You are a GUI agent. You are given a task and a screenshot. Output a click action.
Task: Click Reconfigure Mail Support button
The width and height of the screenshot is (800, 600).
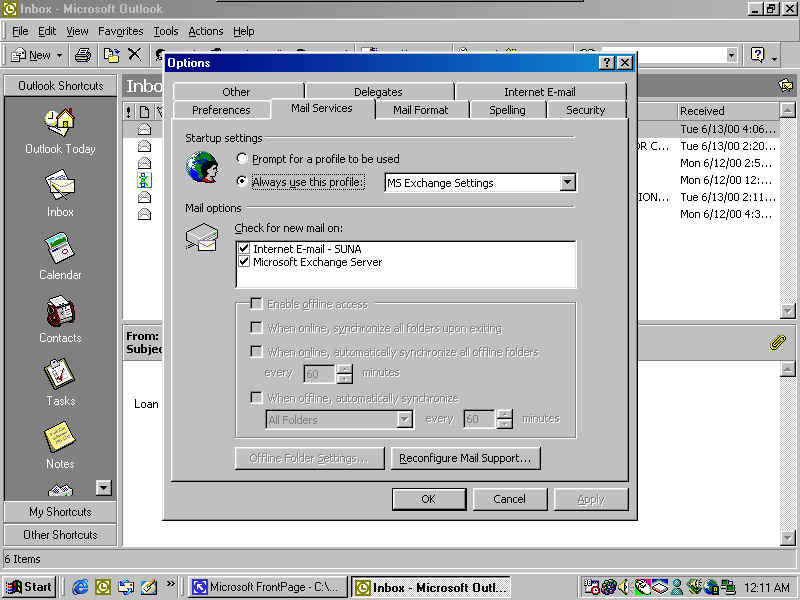(x=465, y=458)
